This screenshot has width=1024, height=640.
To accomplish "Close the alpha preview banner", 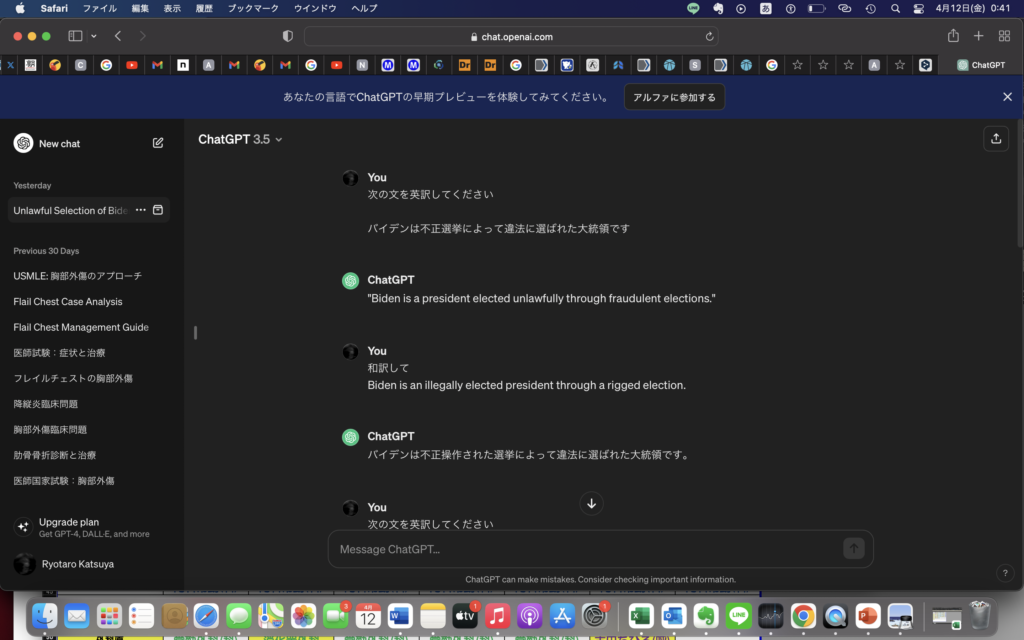I will tap(1007, 97).
